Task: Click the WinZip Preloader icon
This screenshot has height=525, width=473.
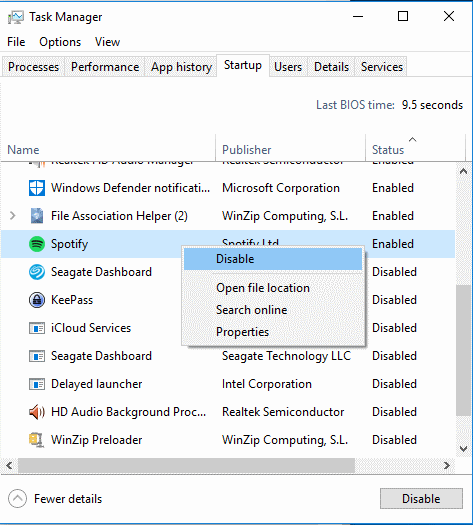Action: 36,440
